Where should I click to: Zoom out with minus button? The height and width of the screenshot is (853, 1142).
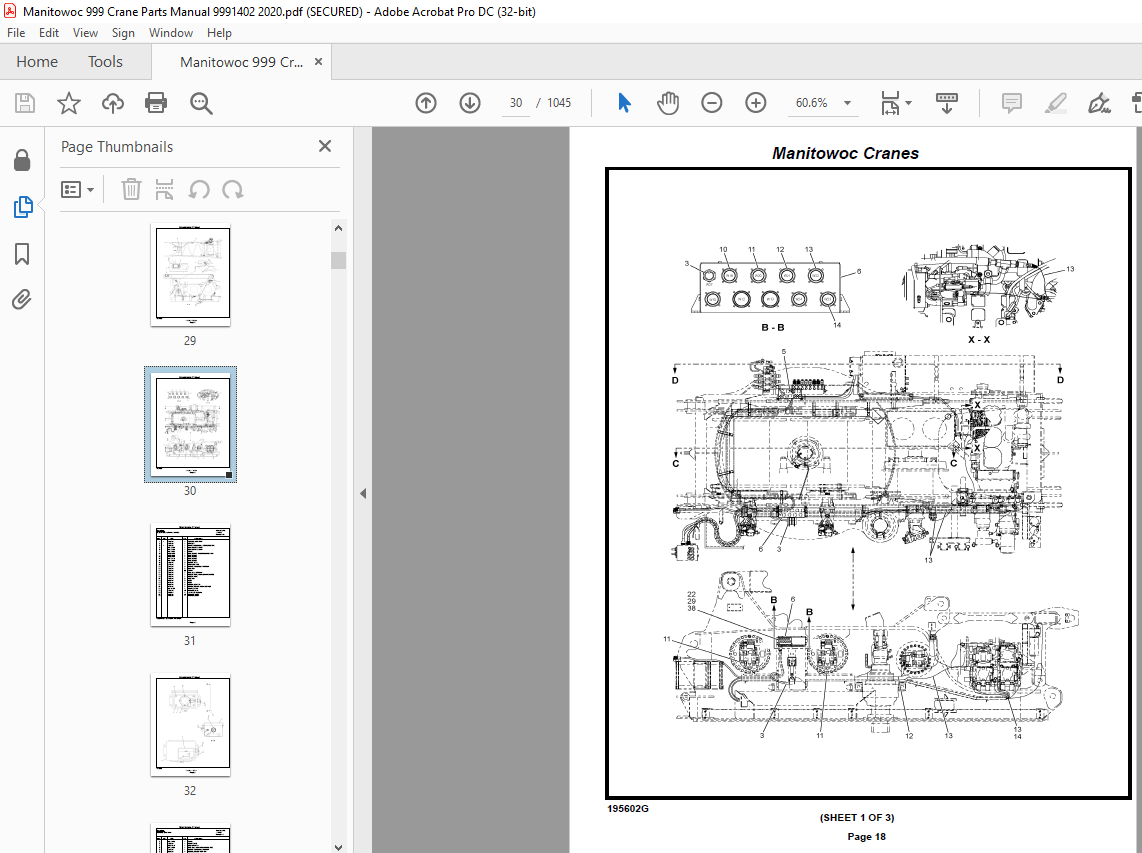(712, 103)
